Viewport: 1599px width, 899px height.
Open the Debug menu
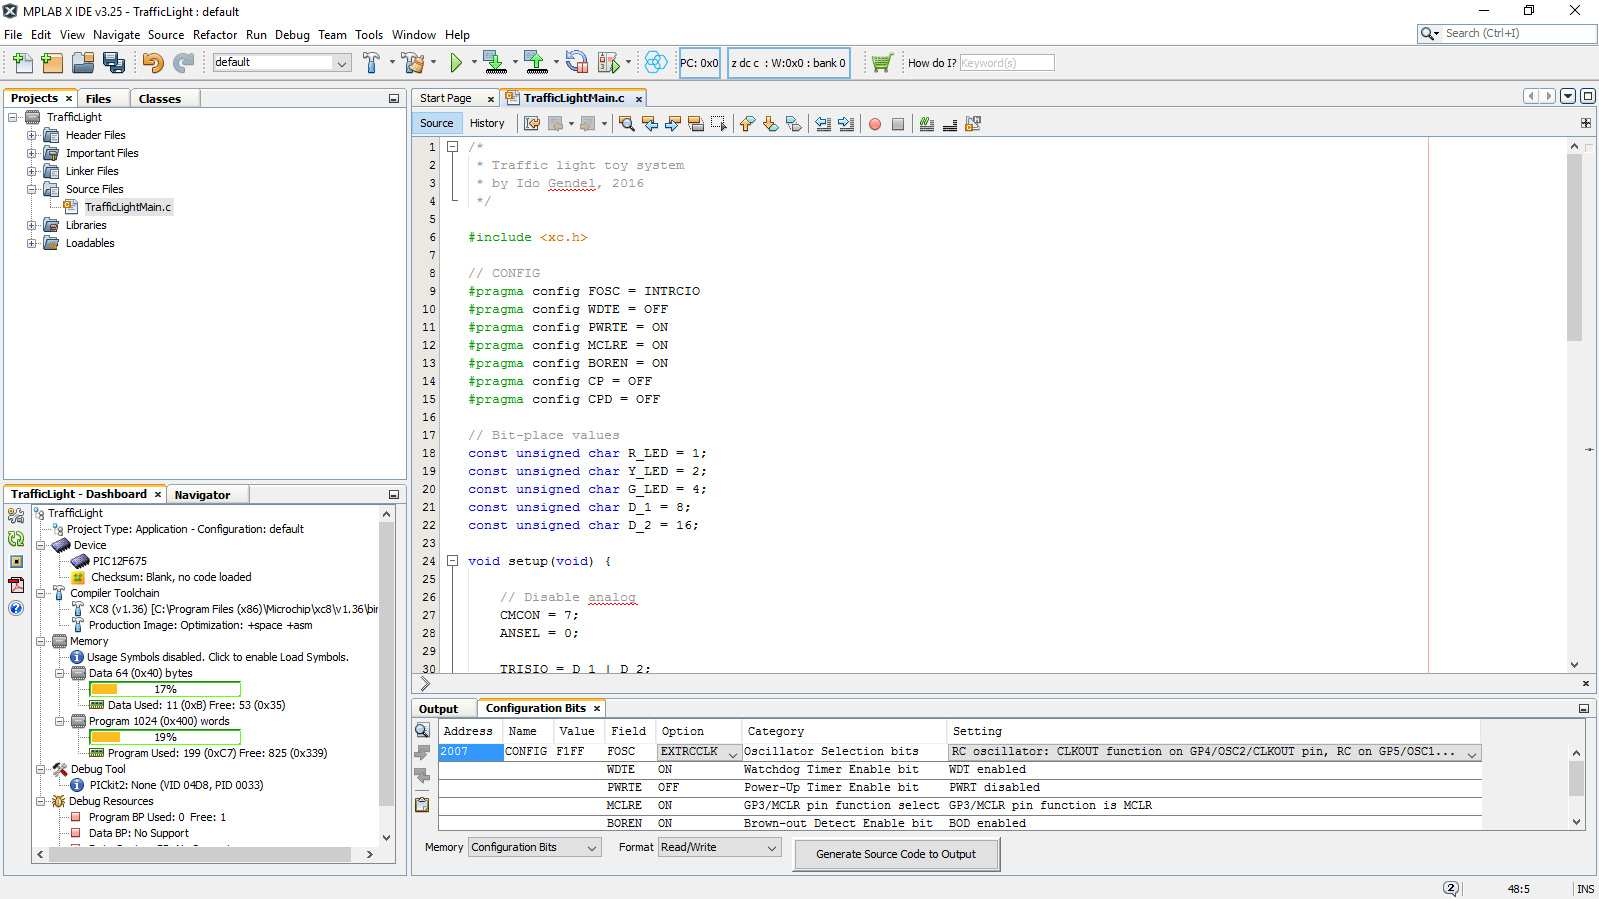coord(292,35)
